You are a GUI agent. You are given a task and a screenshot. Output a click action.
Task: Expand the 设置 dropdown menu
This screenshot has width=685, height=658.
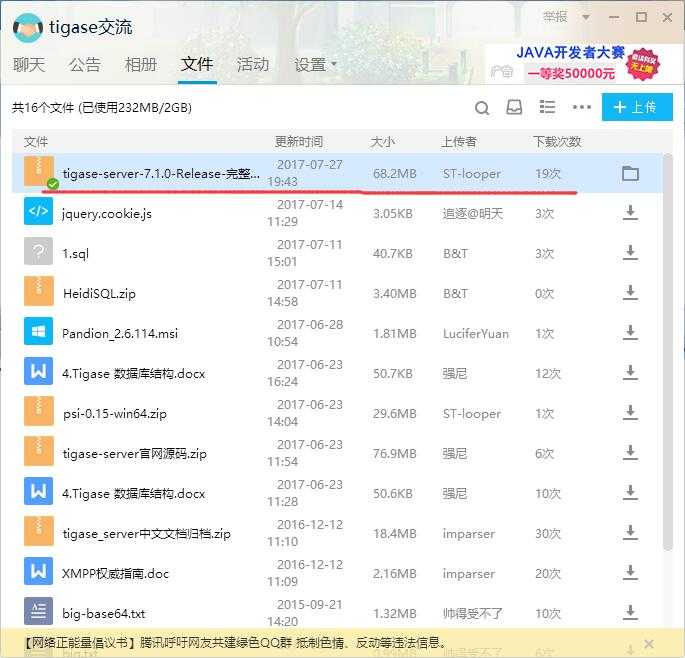[x=315, y=65]
